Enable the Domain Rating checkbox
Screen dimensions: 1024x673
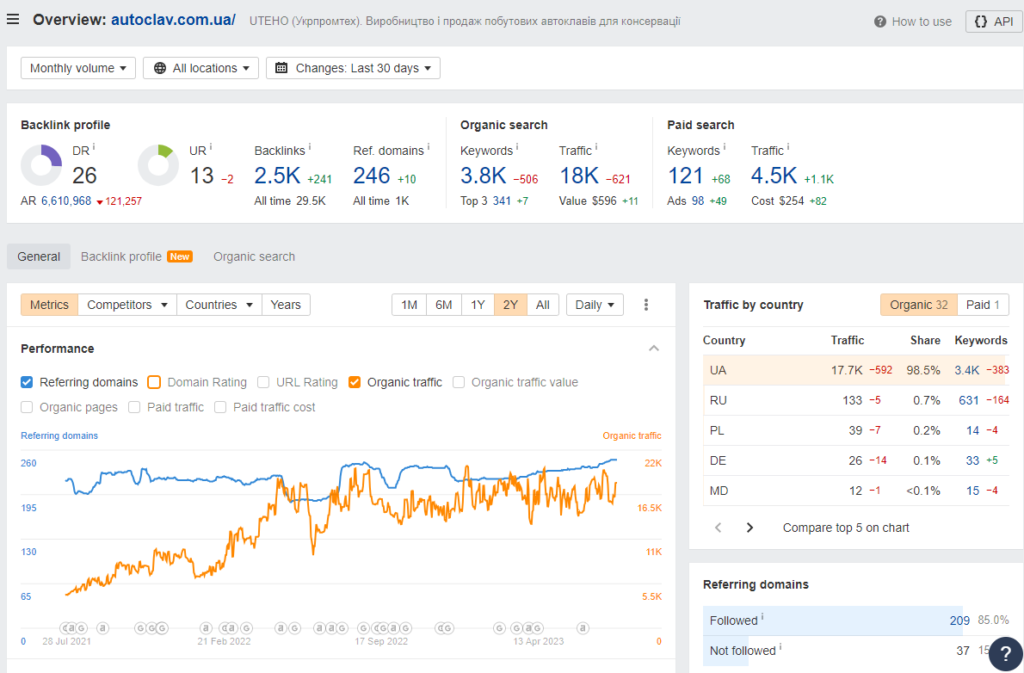154,382
